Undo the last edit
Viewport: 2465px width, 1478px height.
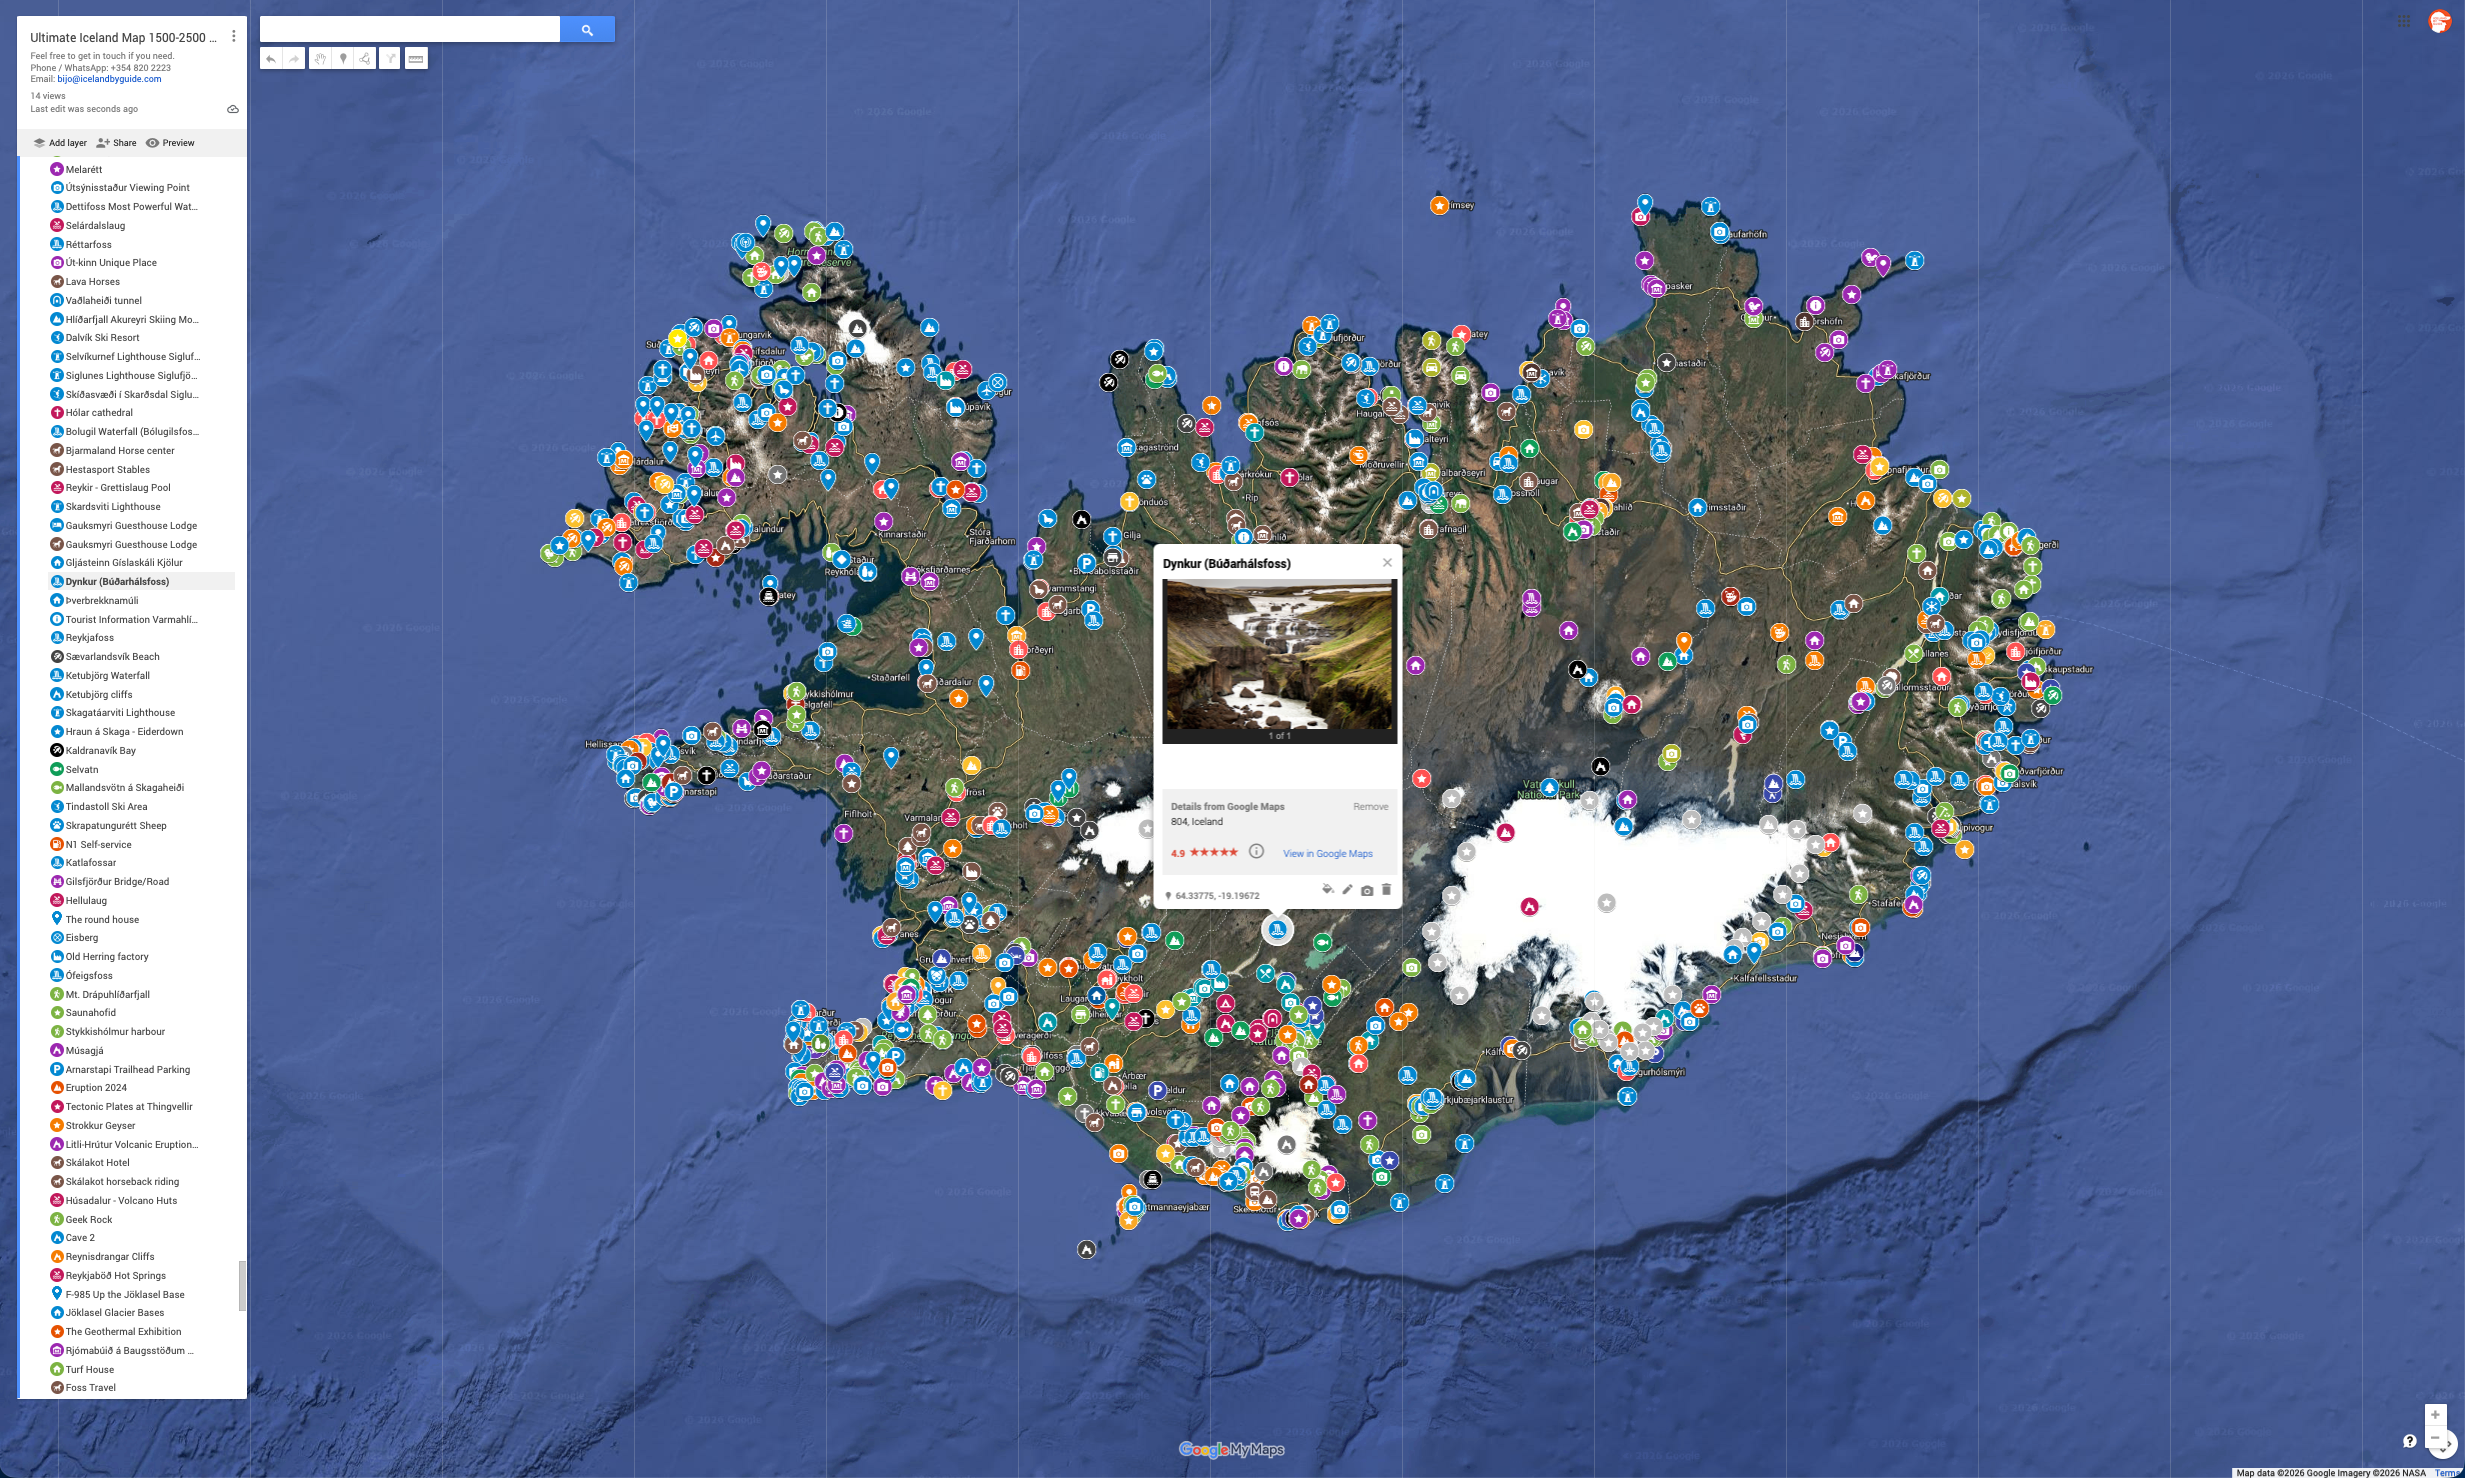[271, 59]
